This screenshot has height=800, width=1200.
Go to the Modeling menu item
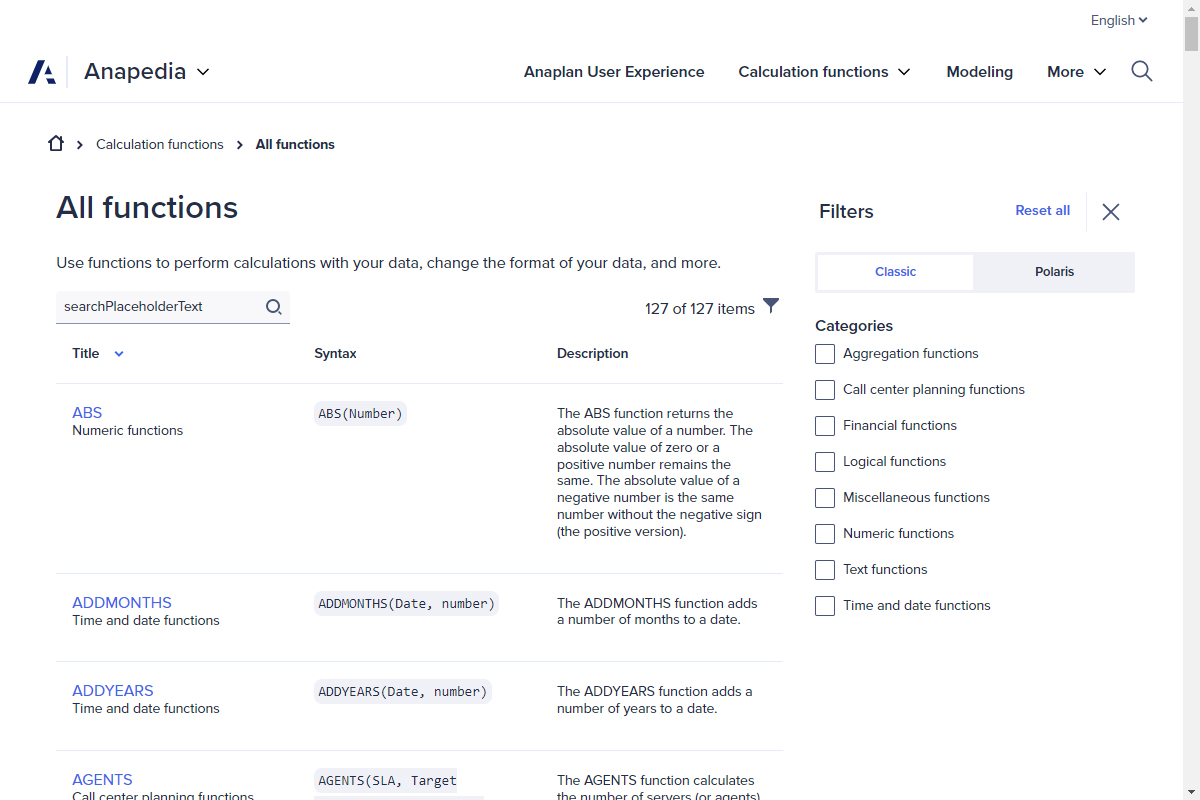point(979,72)
